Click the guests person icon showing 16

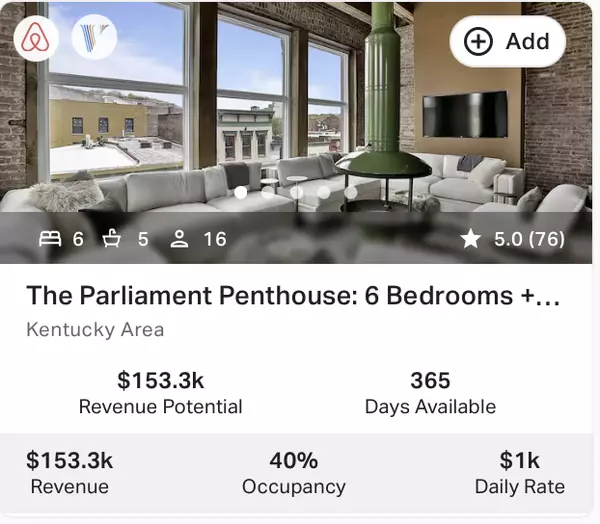pos(180,239)
